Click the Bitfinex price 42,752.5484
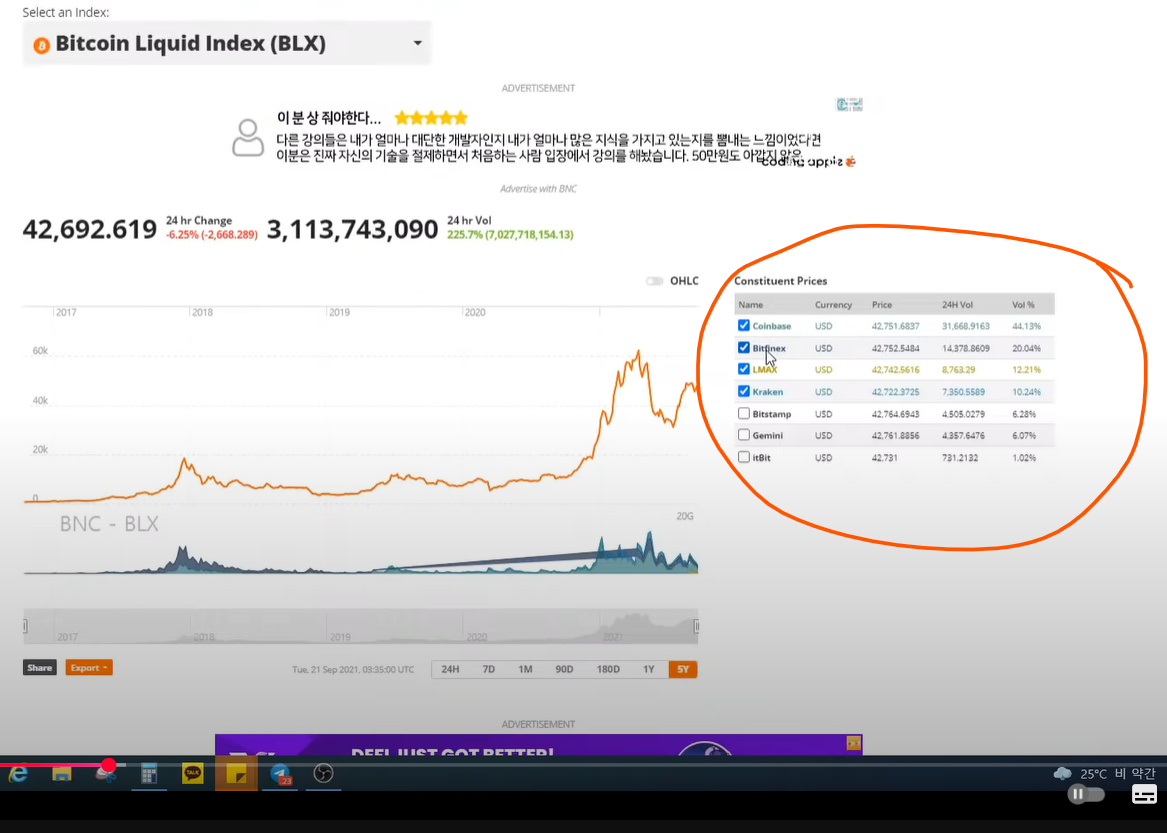Image resolution: width=1167 pixels, height=833 pixels. [x=895, y=348]
